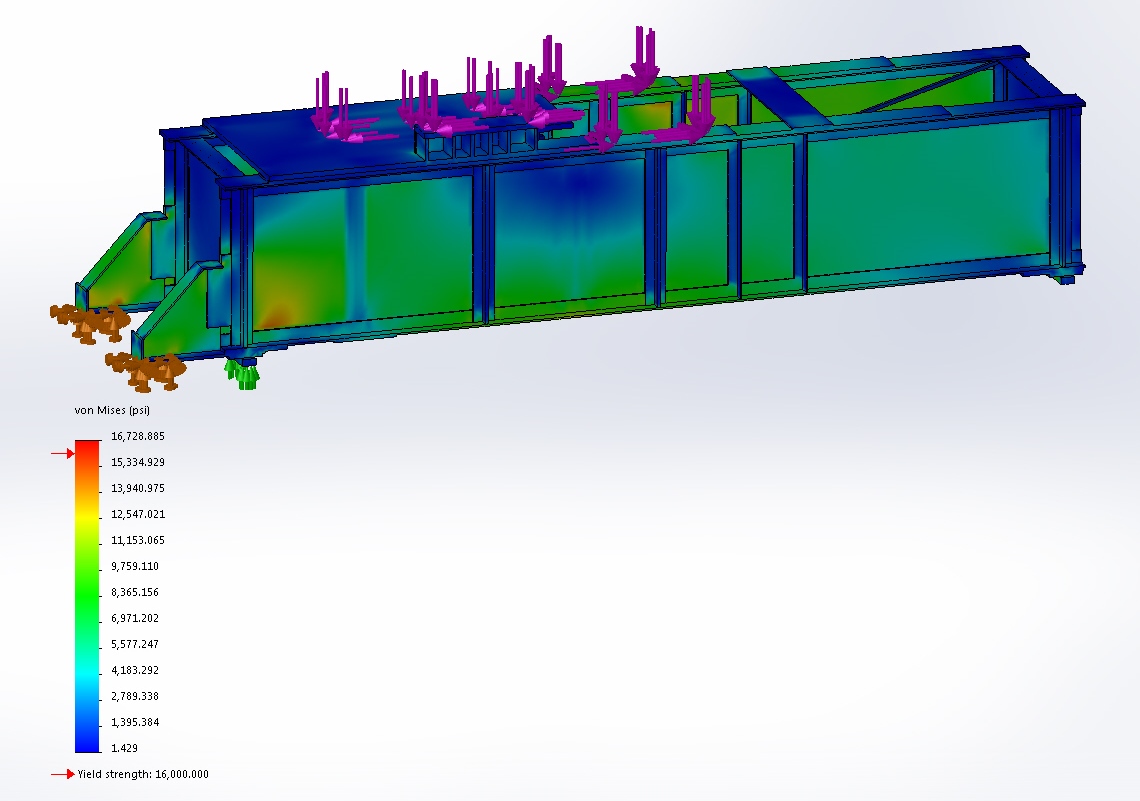Click the minimum legend value 1.429

click(x=124, y=748)
